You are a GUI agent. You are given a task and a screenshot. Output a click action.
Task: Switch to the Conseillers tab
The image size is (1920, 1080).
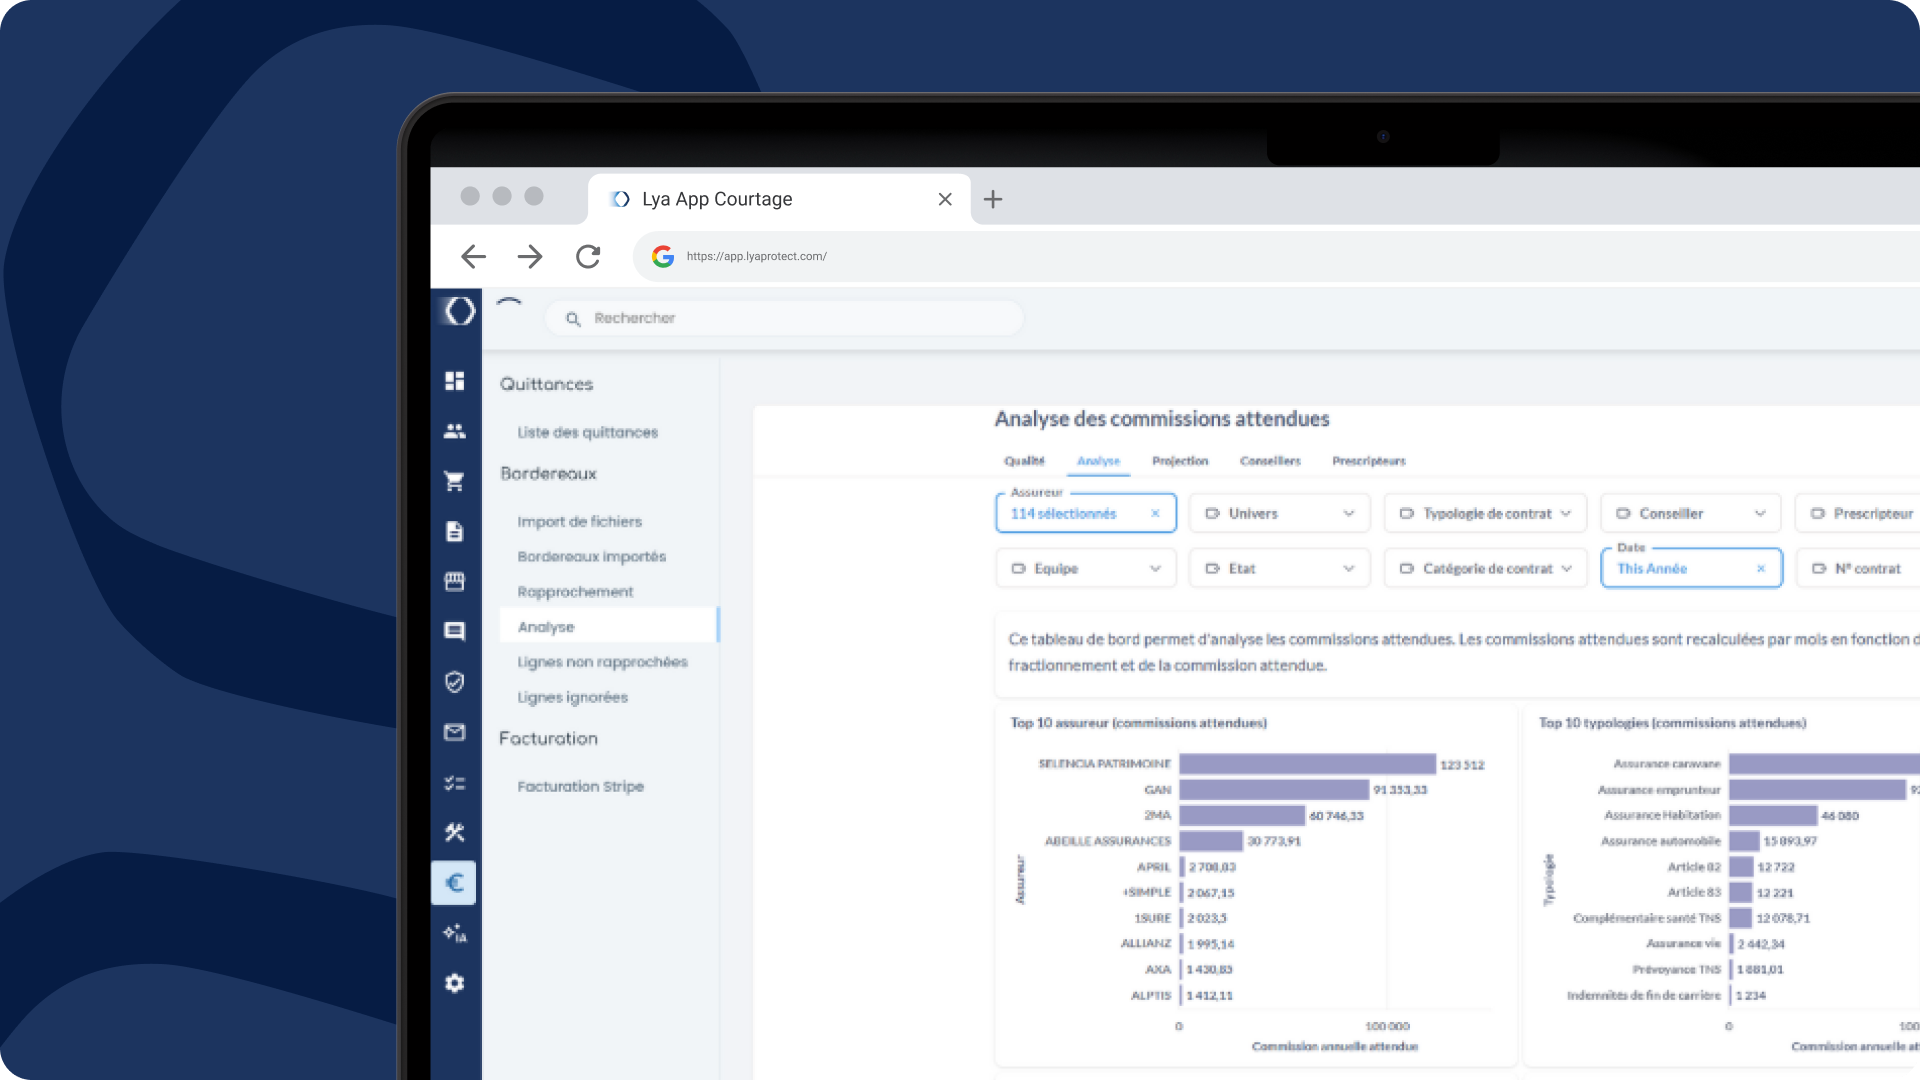(1270, 461)
